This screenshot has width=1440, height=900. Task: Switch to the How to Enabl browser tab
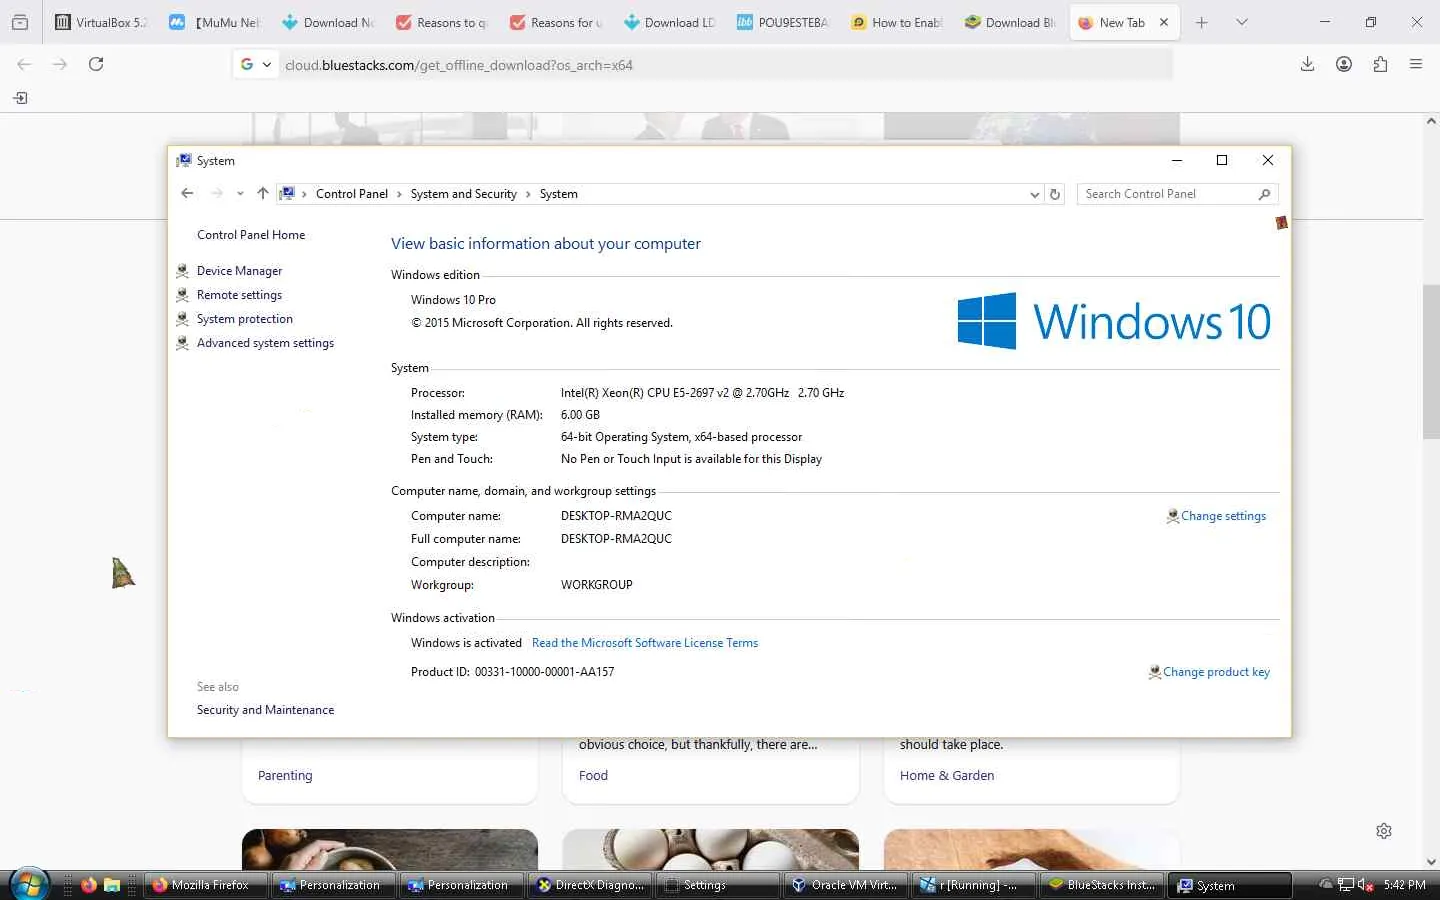[896, 22]
